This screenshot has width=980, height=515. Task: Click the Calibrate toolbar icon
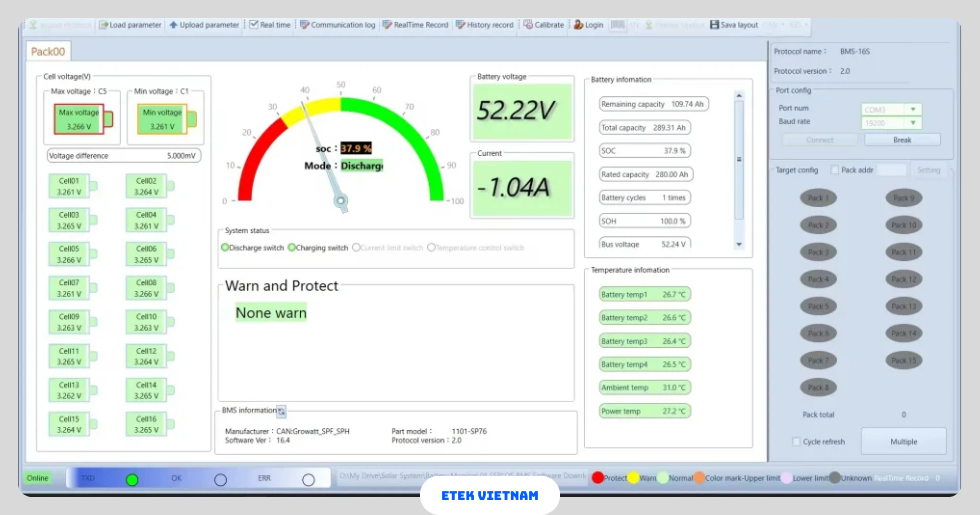pos(529,25)
